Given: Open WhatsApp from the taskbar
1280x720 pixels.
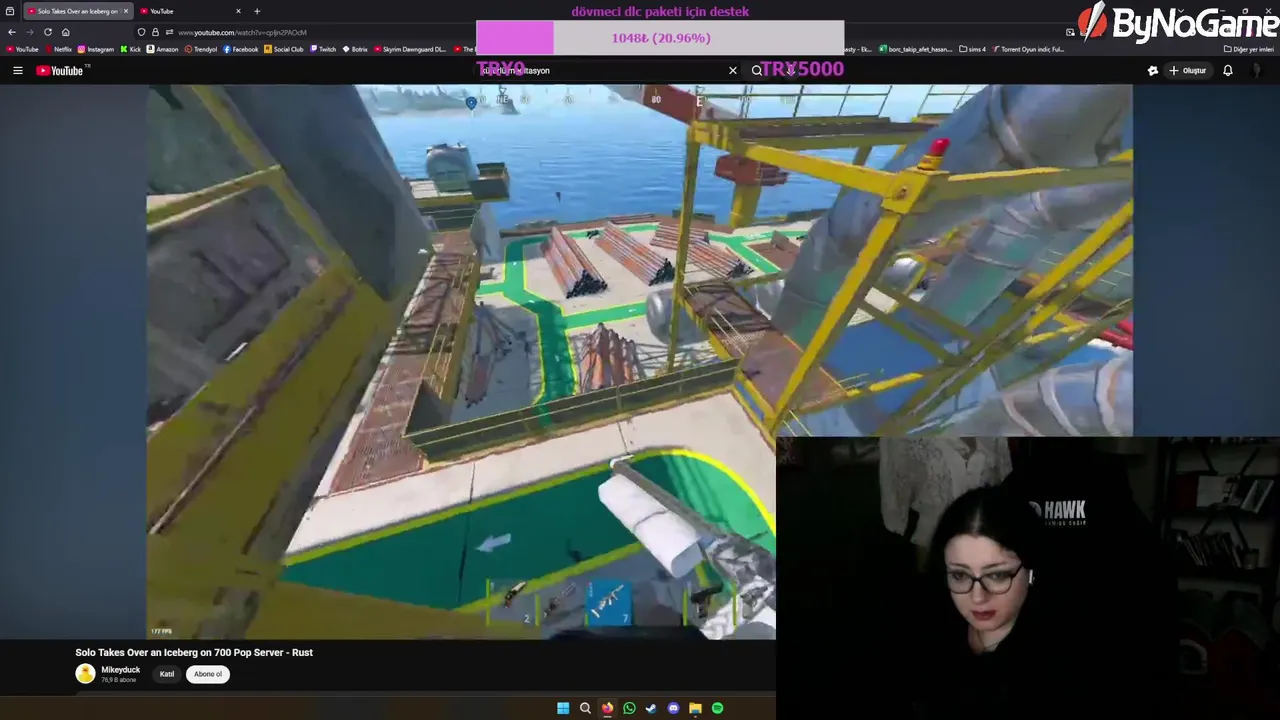Looking at the screenshot, I should [629, 708].
